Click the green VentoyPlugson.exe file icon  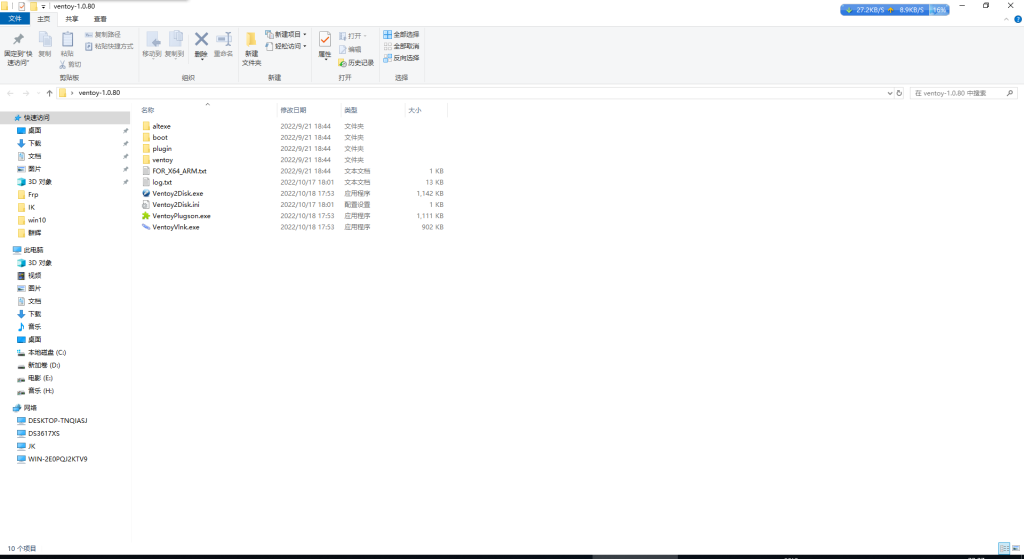[x=146, y=216]
